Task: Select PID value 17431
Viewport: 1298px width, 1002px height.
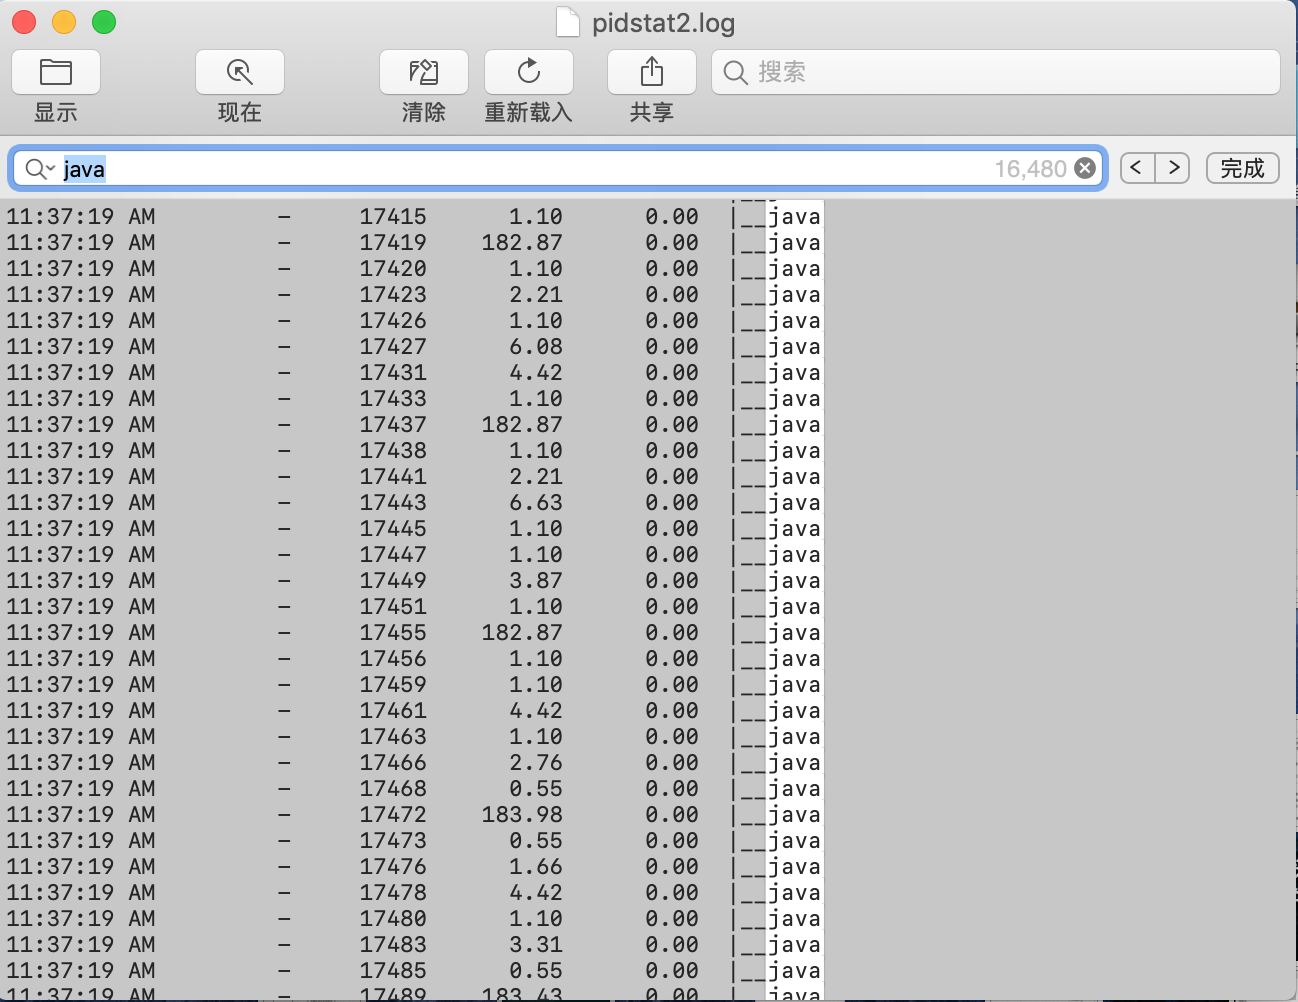Action: coord(393,372)
